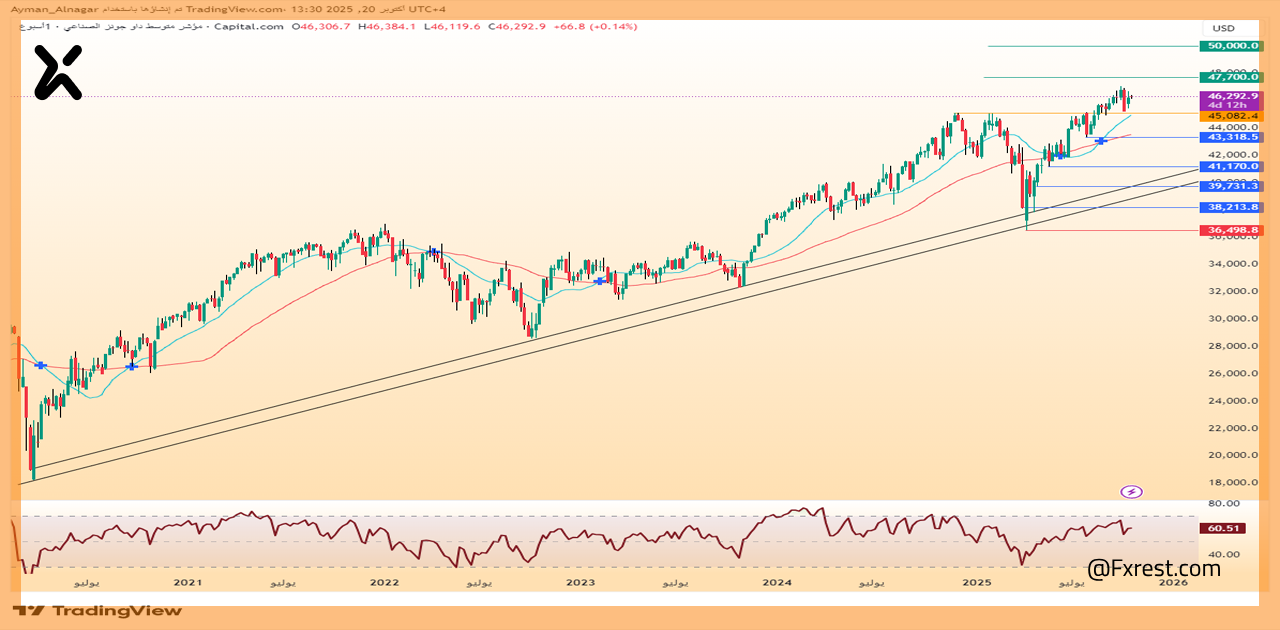This screenshot has height=630, width=1280.
Task: Click the 38,213.8 blue price label
Action: (x=1231, y=208)
